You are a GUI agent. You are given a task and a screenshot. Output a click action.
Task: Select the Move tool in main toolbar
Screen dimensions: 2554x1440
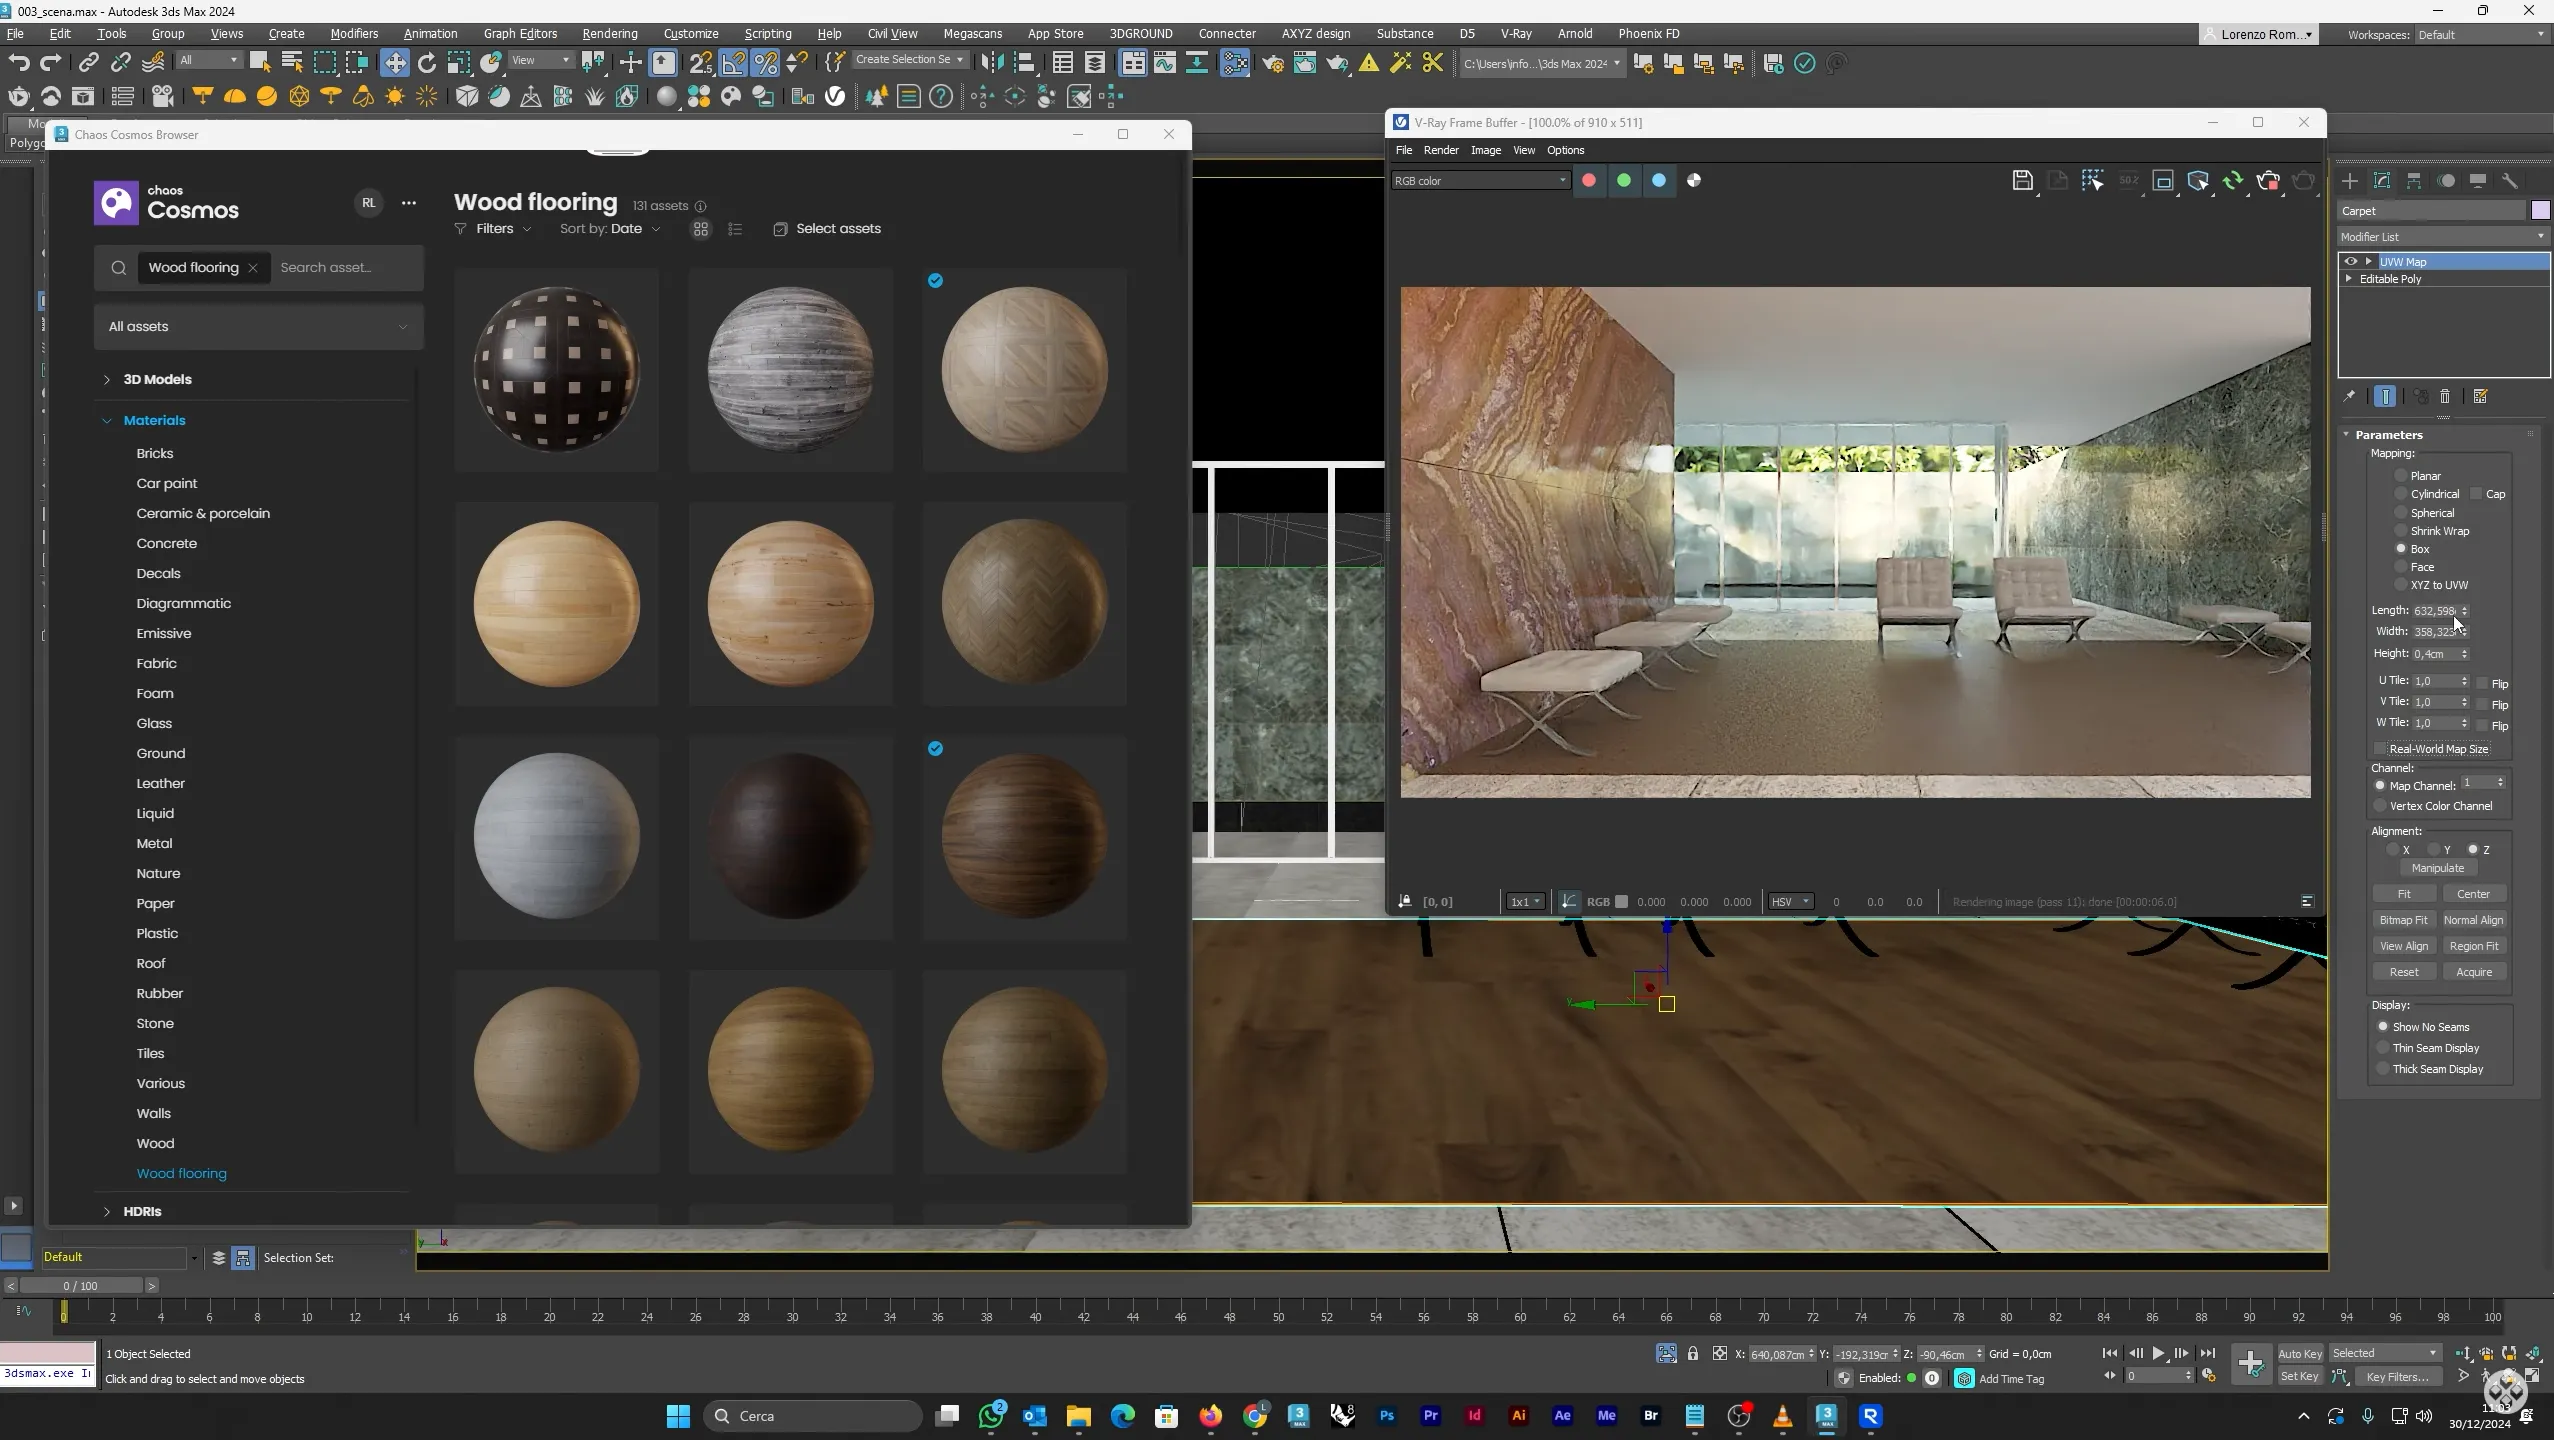(x=394, y=63)
